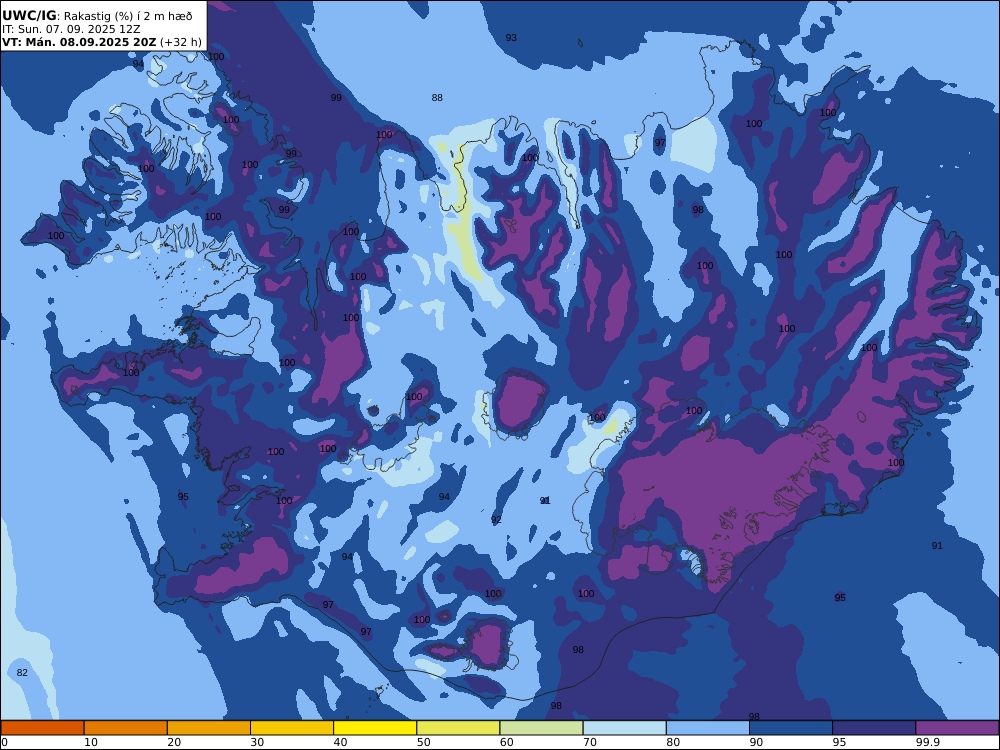Screen dimensions: 1000x750
Task: Click the '93' humidity value on the map
Action: (511, 38)
